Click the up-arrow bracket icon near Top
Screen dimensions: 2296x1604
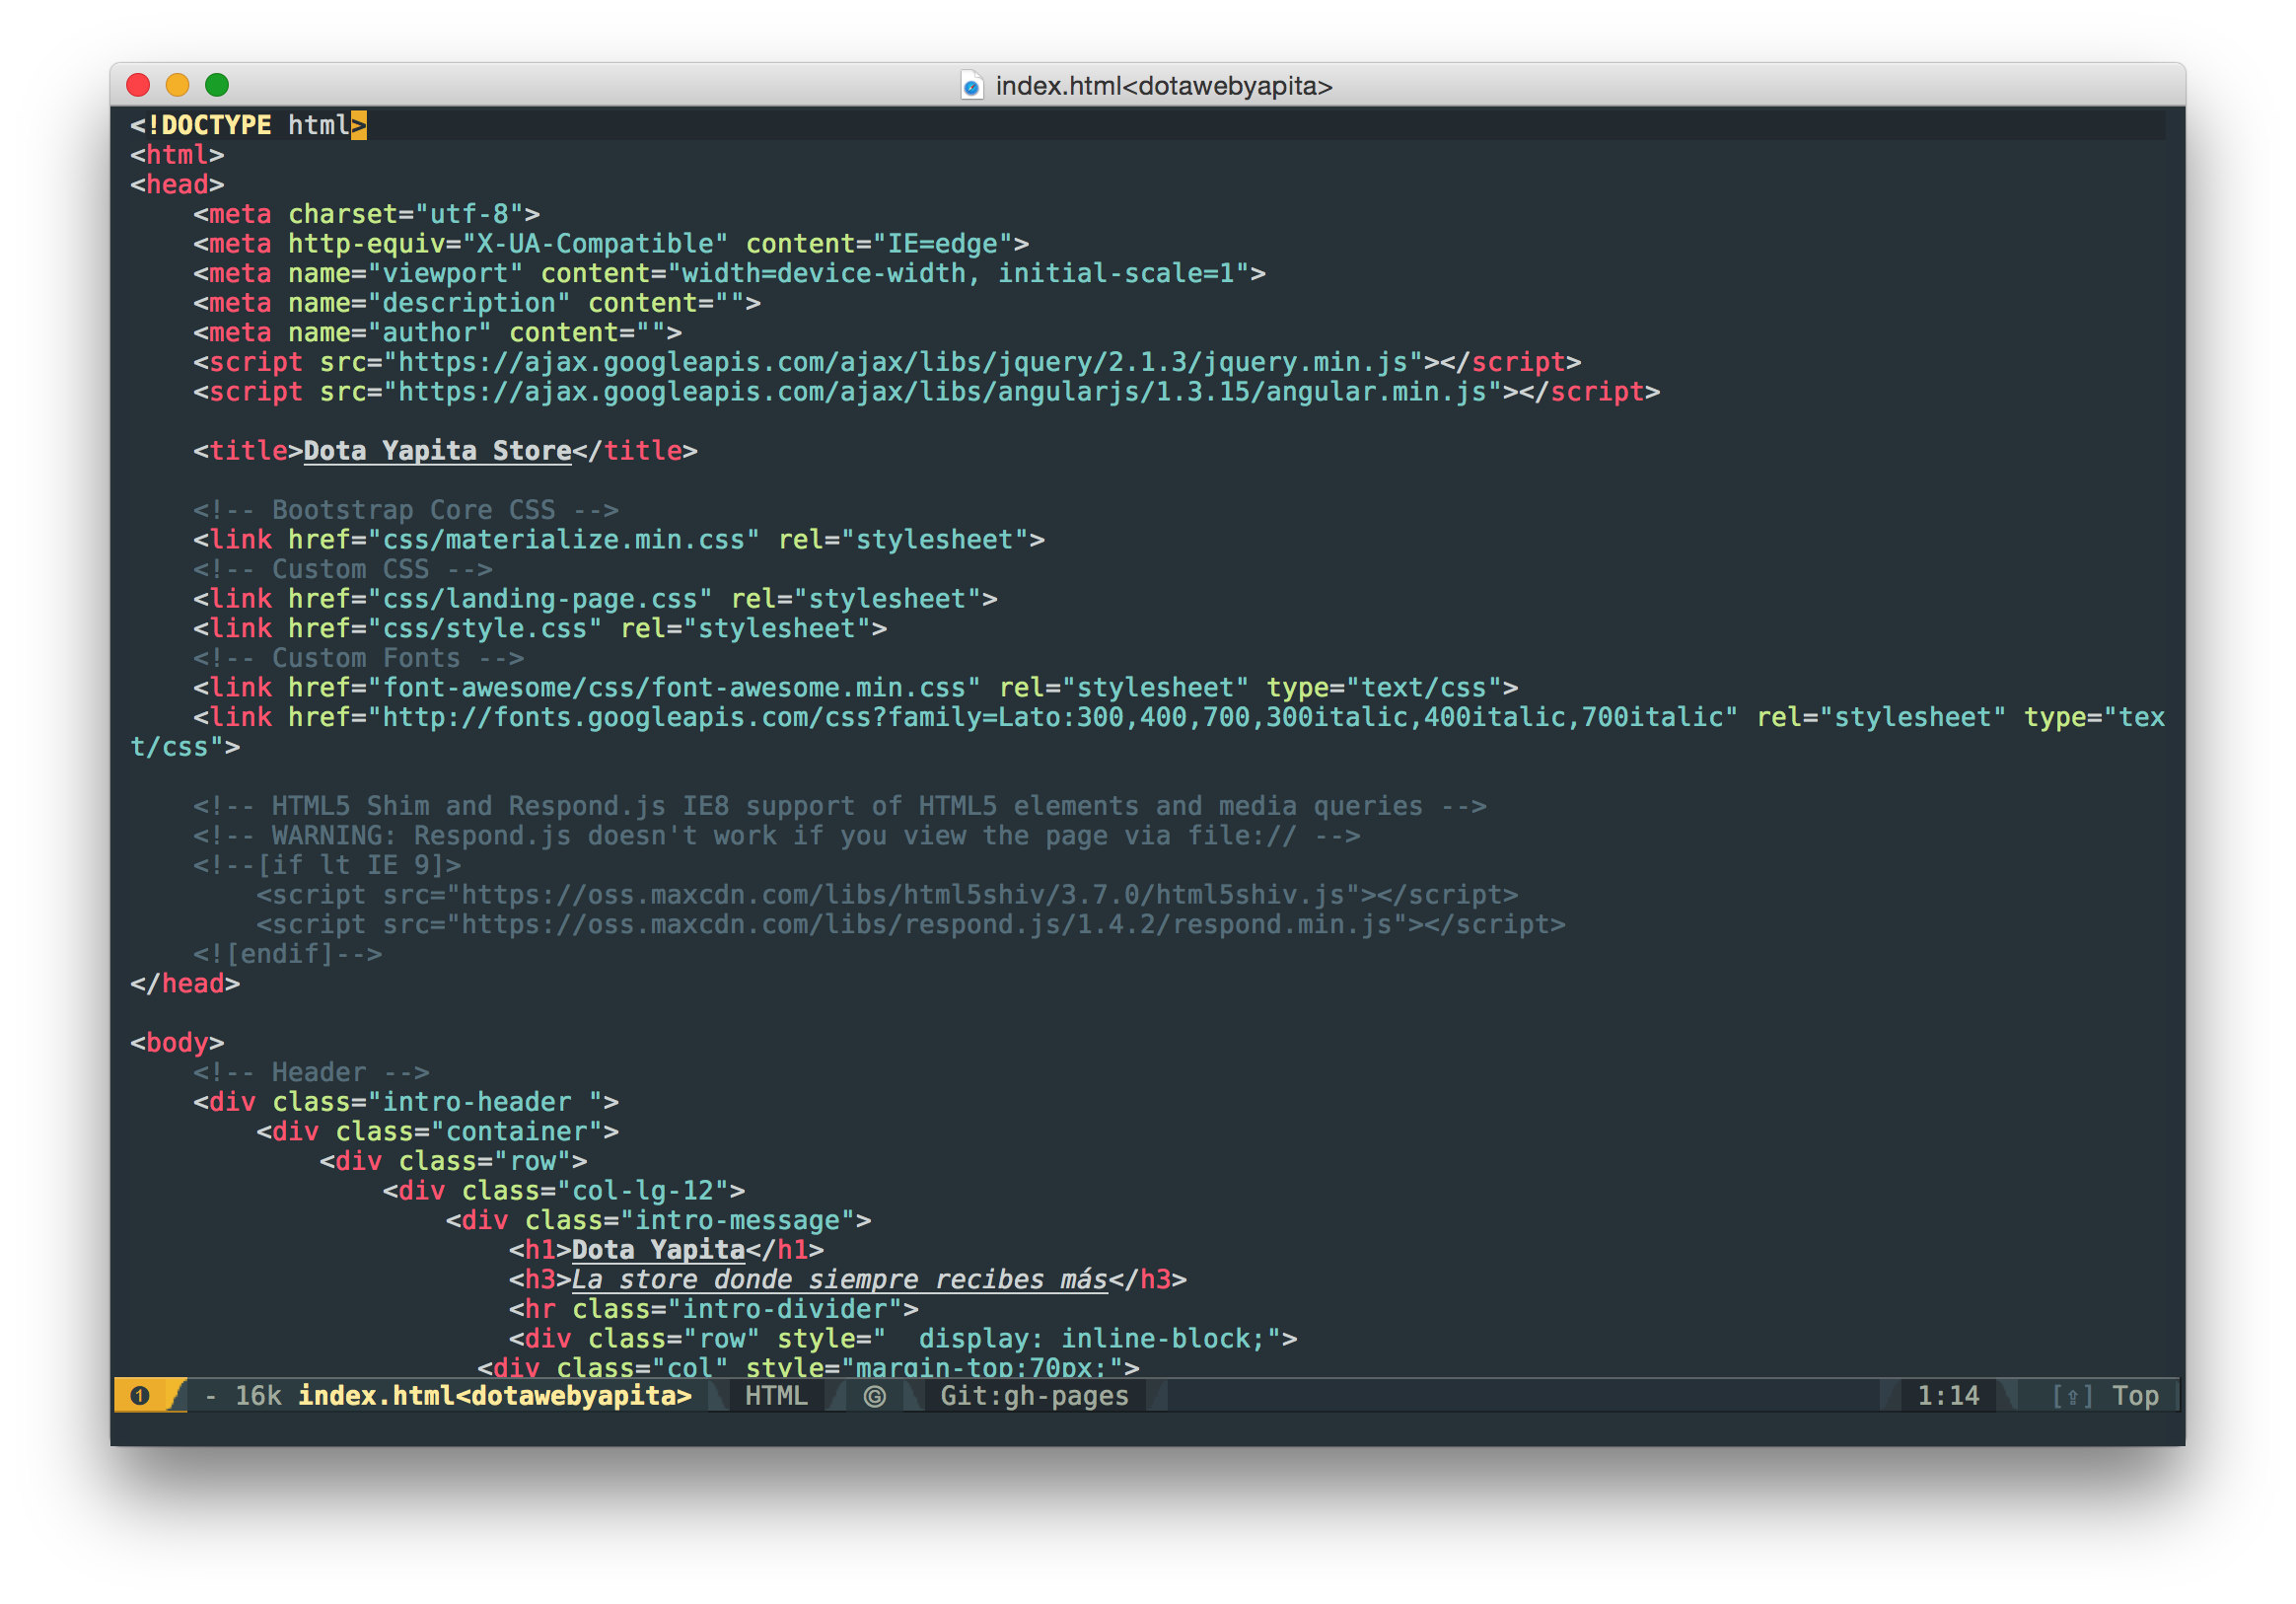(x=2072, y=1396)
